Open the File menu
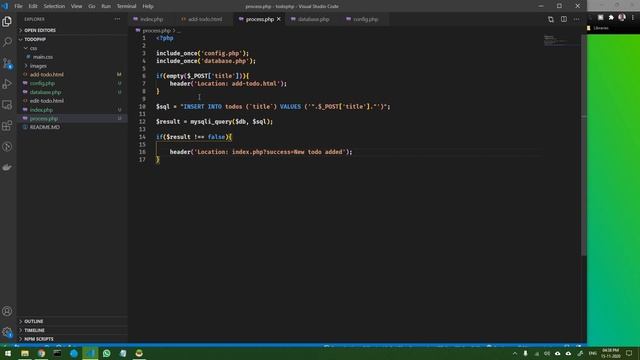The height and width of the screenshot is (360, 640). tap(18, 6)
